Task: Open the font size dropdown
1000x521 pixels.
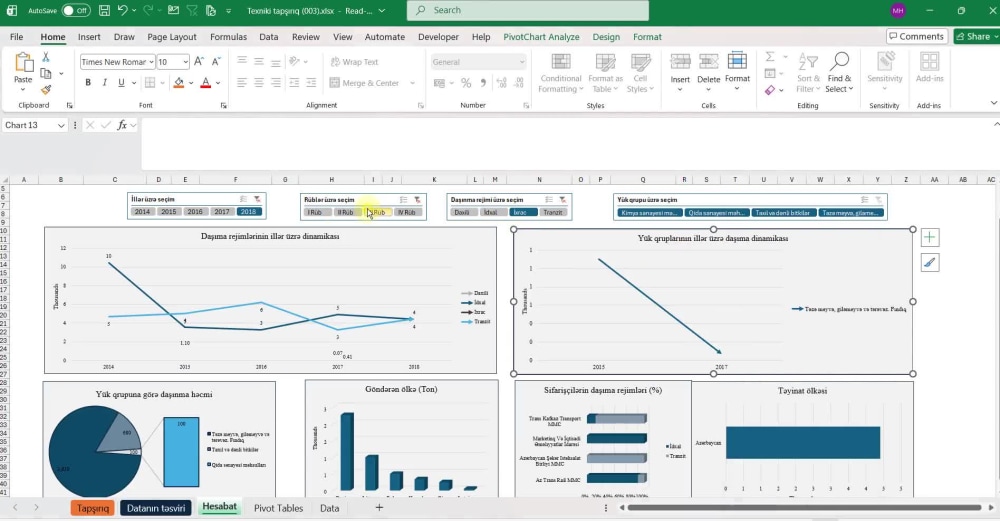Action: [x=186, y=62]
